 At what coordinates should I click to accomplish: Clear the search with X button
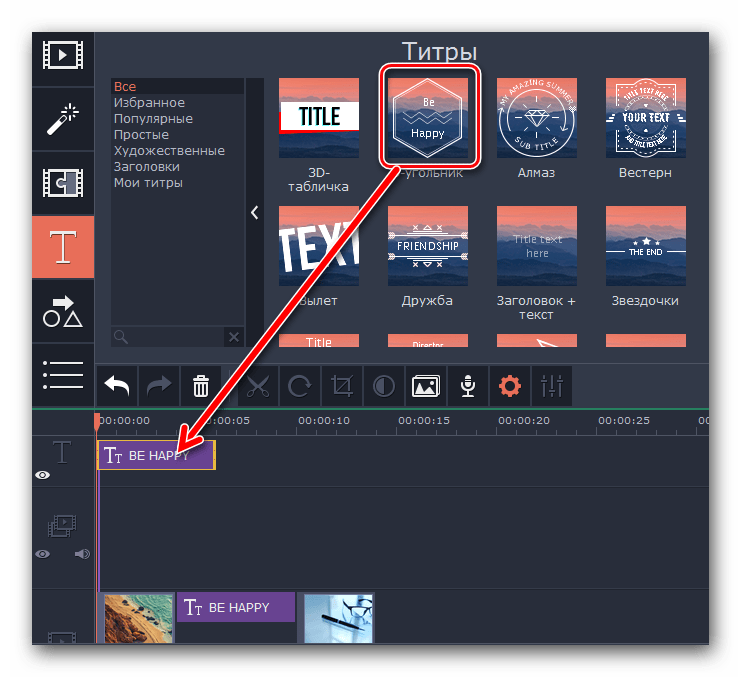tap(234, 337)
